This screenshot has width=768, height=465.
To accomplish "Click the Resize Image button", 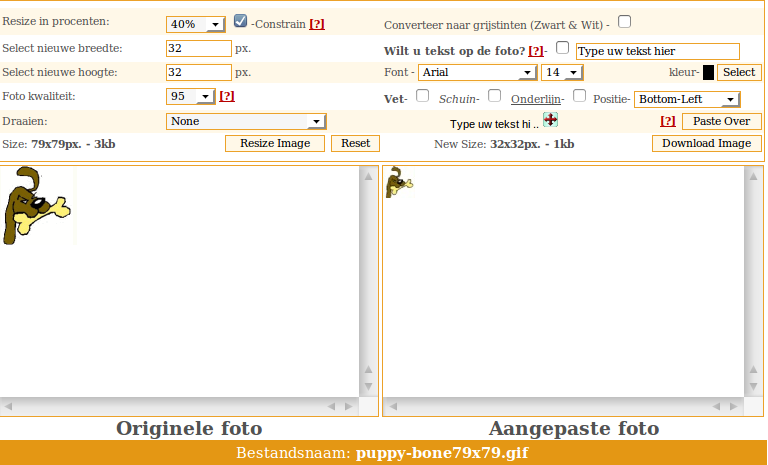I will (x=275, y=144).
